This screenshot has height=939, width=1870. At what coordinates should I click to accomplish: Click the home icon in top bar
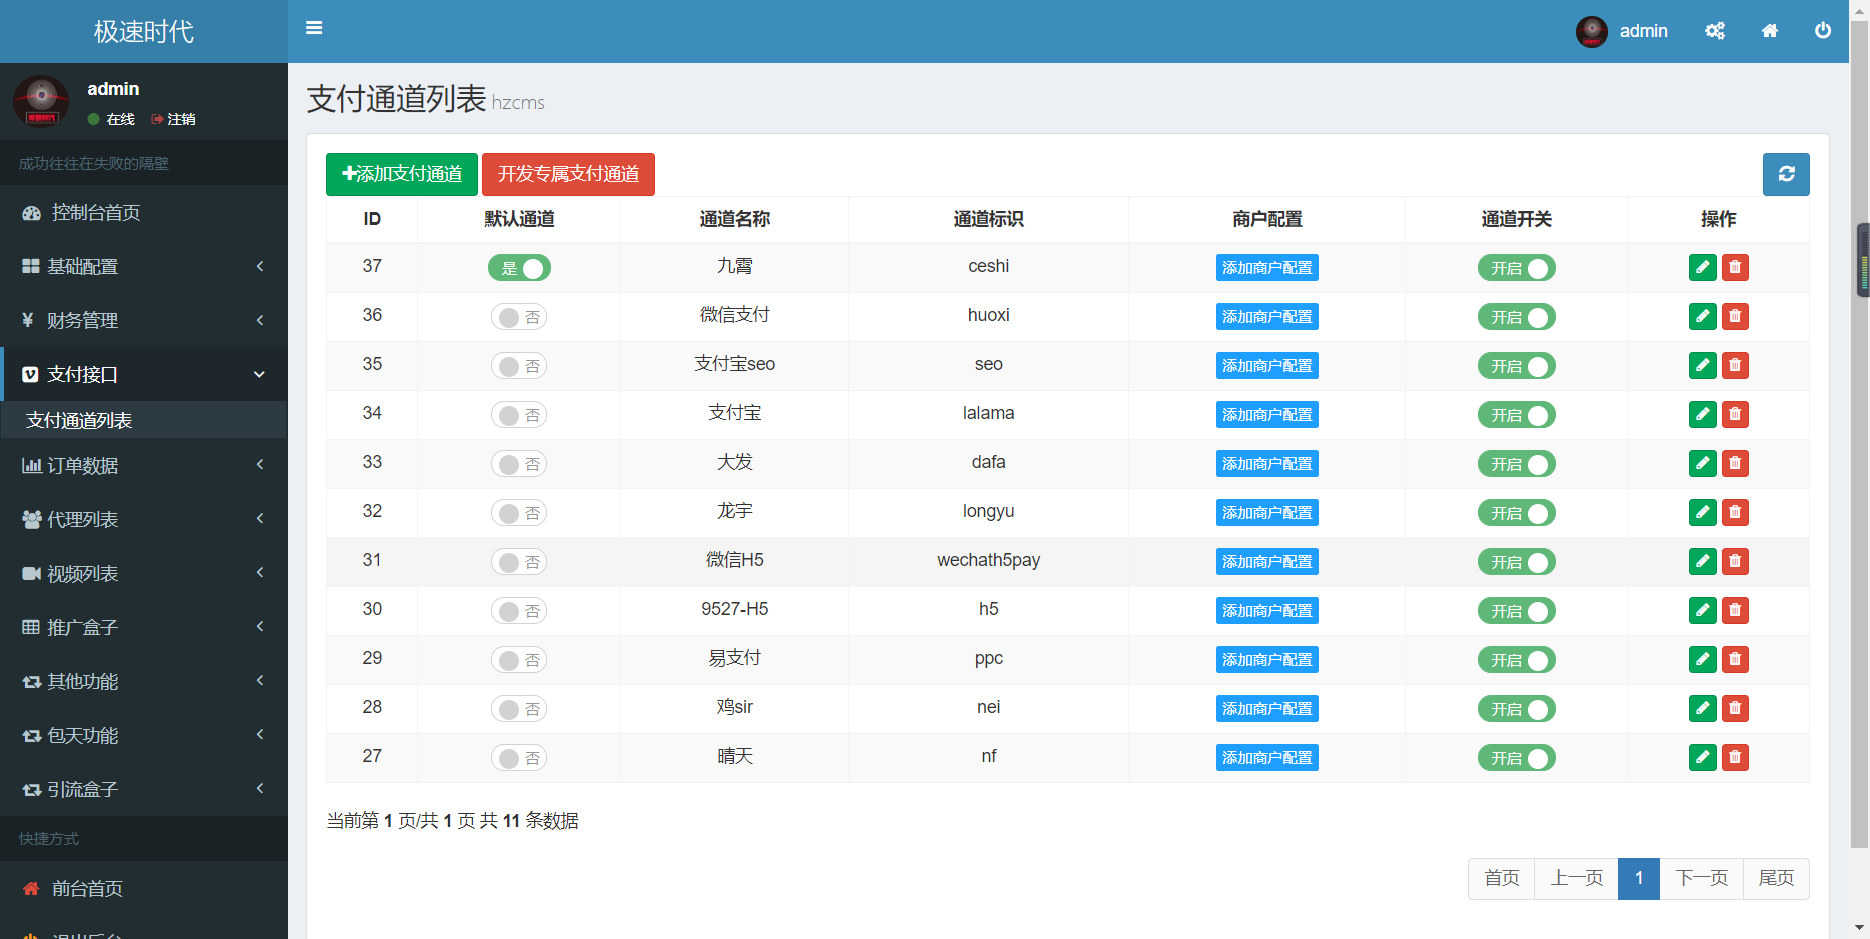[1769, 31]
